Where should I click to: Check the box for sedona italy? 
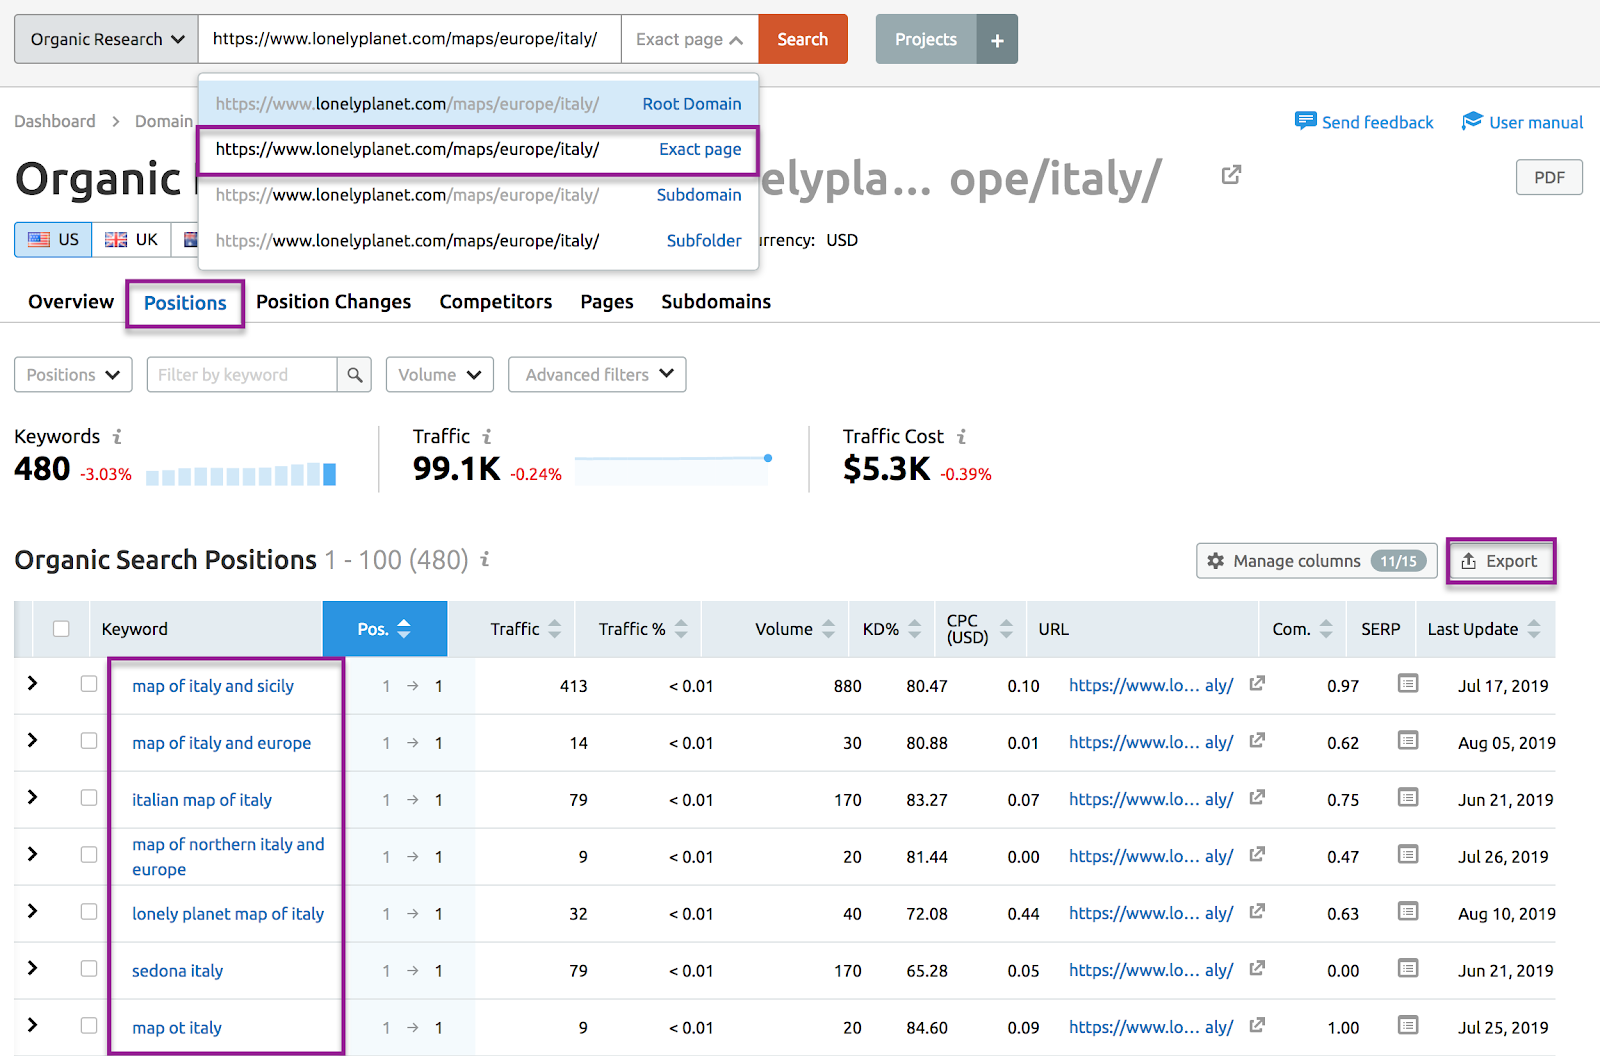89,969
